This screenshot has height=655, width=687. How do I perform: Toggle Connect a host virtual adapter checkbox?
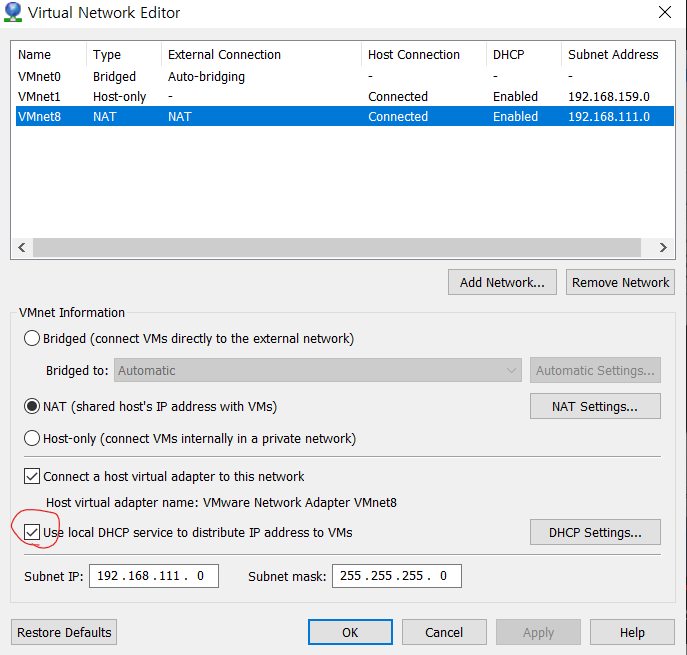[x=32, y=476]
